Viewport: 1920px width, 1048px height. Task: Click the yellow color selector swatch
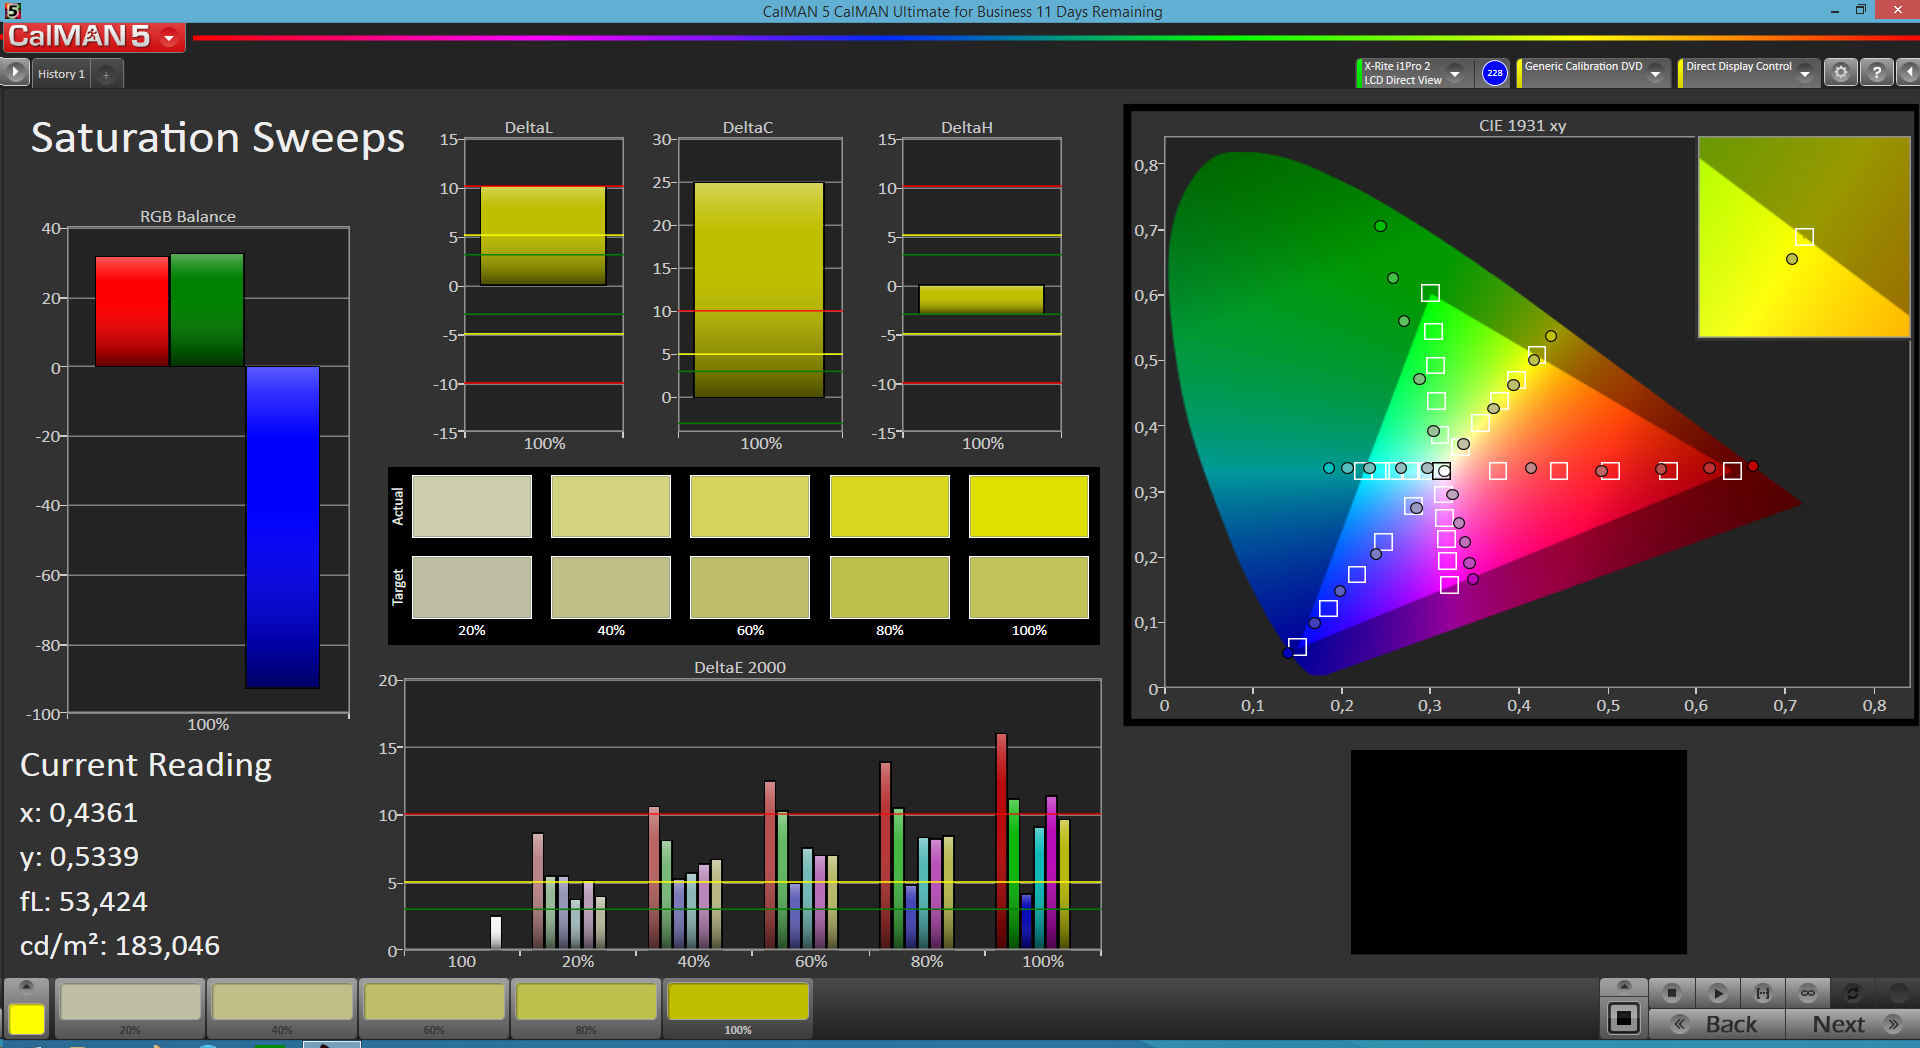pos(27,1019)
